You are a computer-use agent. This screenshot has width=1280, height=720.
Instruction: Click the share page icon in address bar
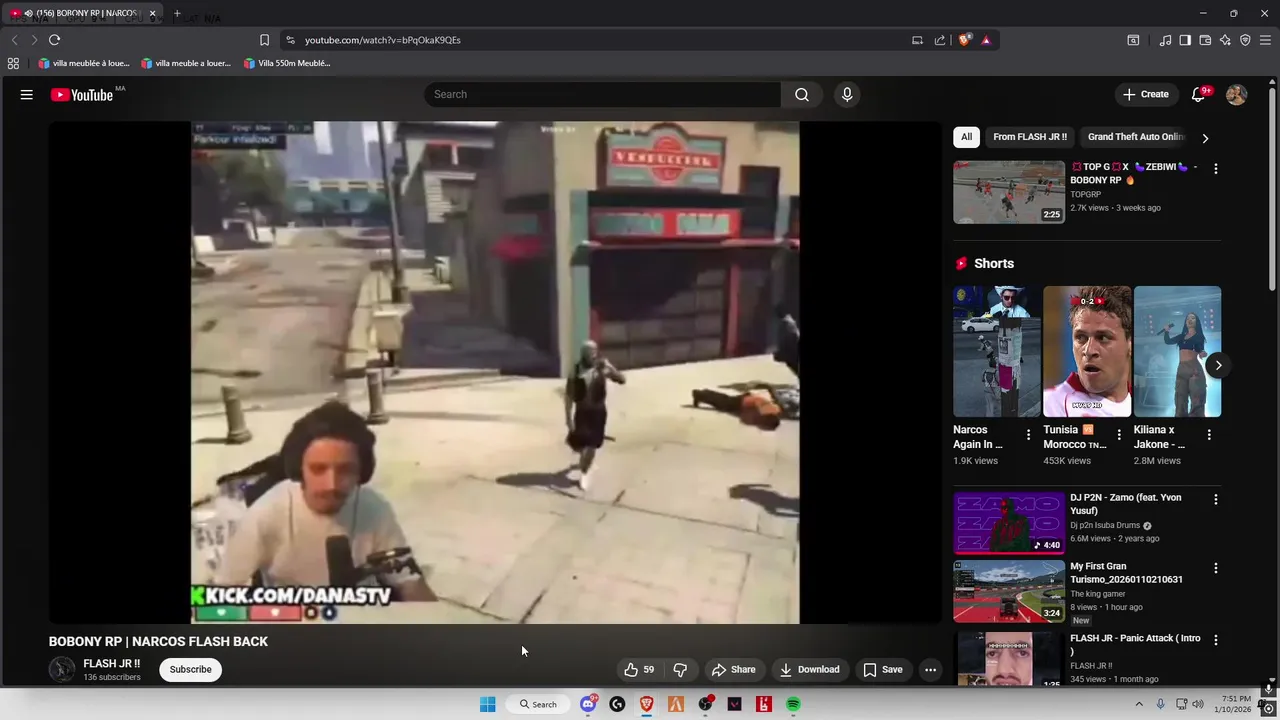pyautogui.click(x=940, y=40)
